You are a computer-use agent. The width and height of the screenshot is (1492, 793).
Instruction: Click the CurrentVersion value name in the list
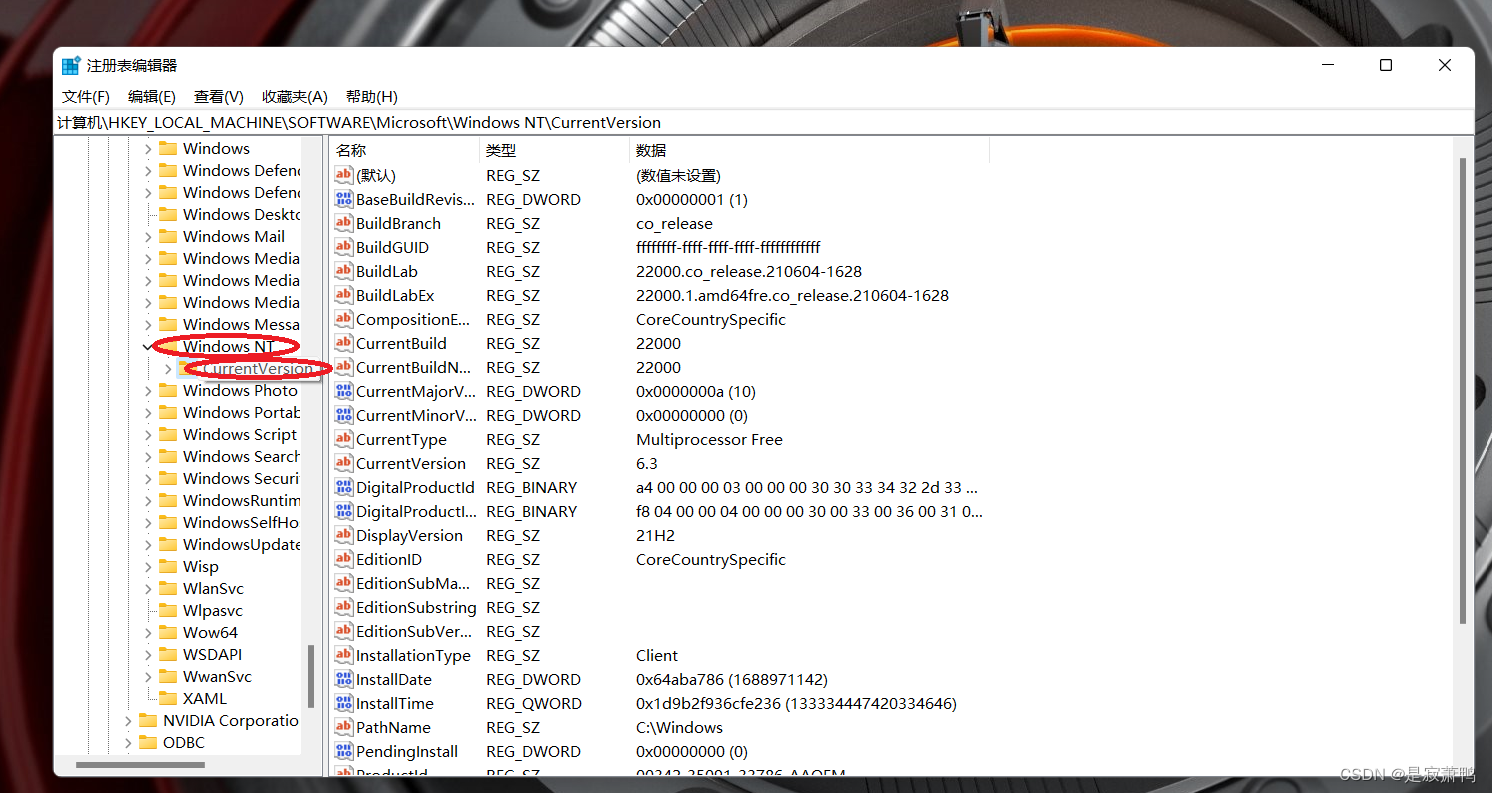click(x=411, y=464)
